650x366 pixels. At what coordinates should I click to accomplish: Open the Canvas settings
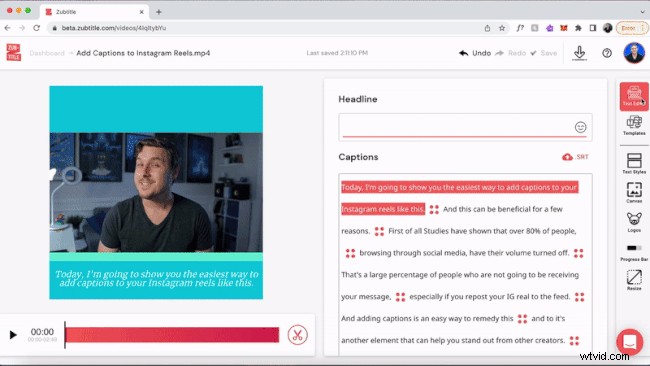[x=634, y=193]
